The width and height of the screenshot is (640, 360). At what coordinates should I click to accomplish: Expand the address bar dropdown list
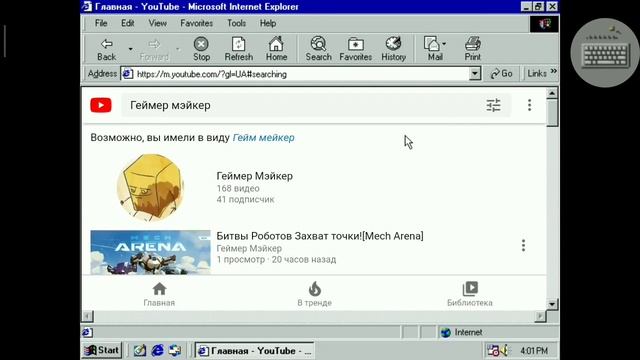[475, 74]
